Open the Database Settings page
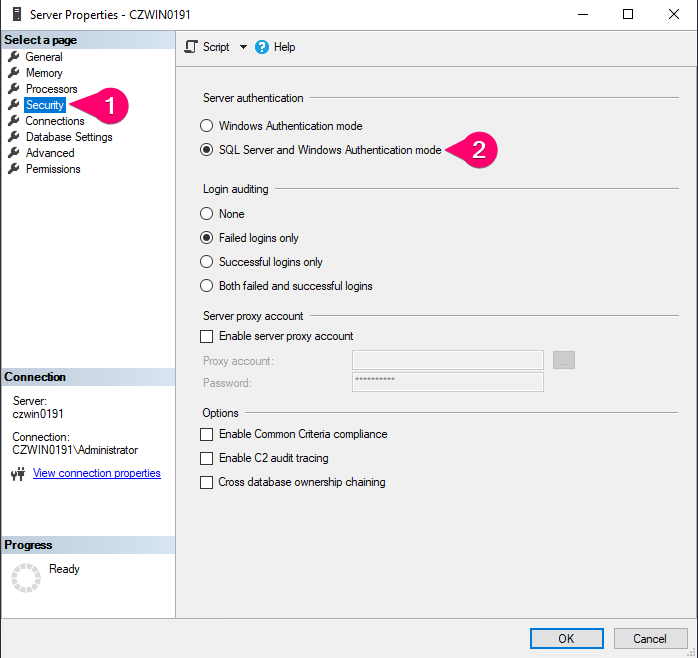698x658 pixels. 69,137
